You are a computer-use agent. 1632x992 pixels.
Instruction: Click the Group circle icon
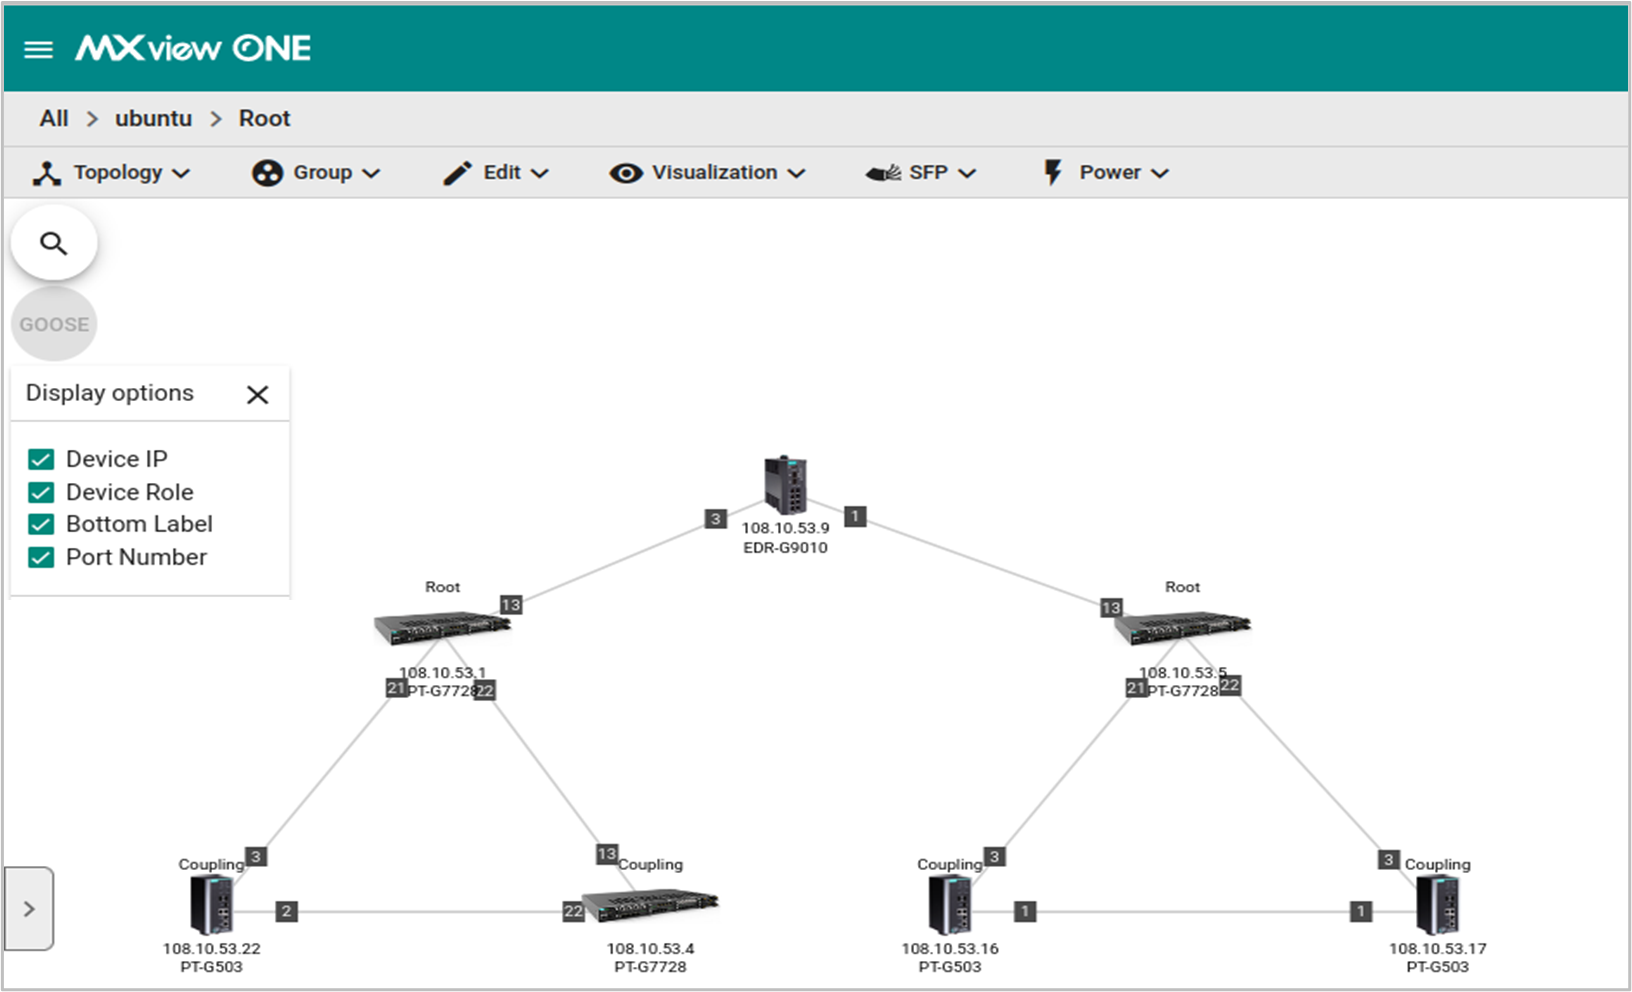click(267, 173)
